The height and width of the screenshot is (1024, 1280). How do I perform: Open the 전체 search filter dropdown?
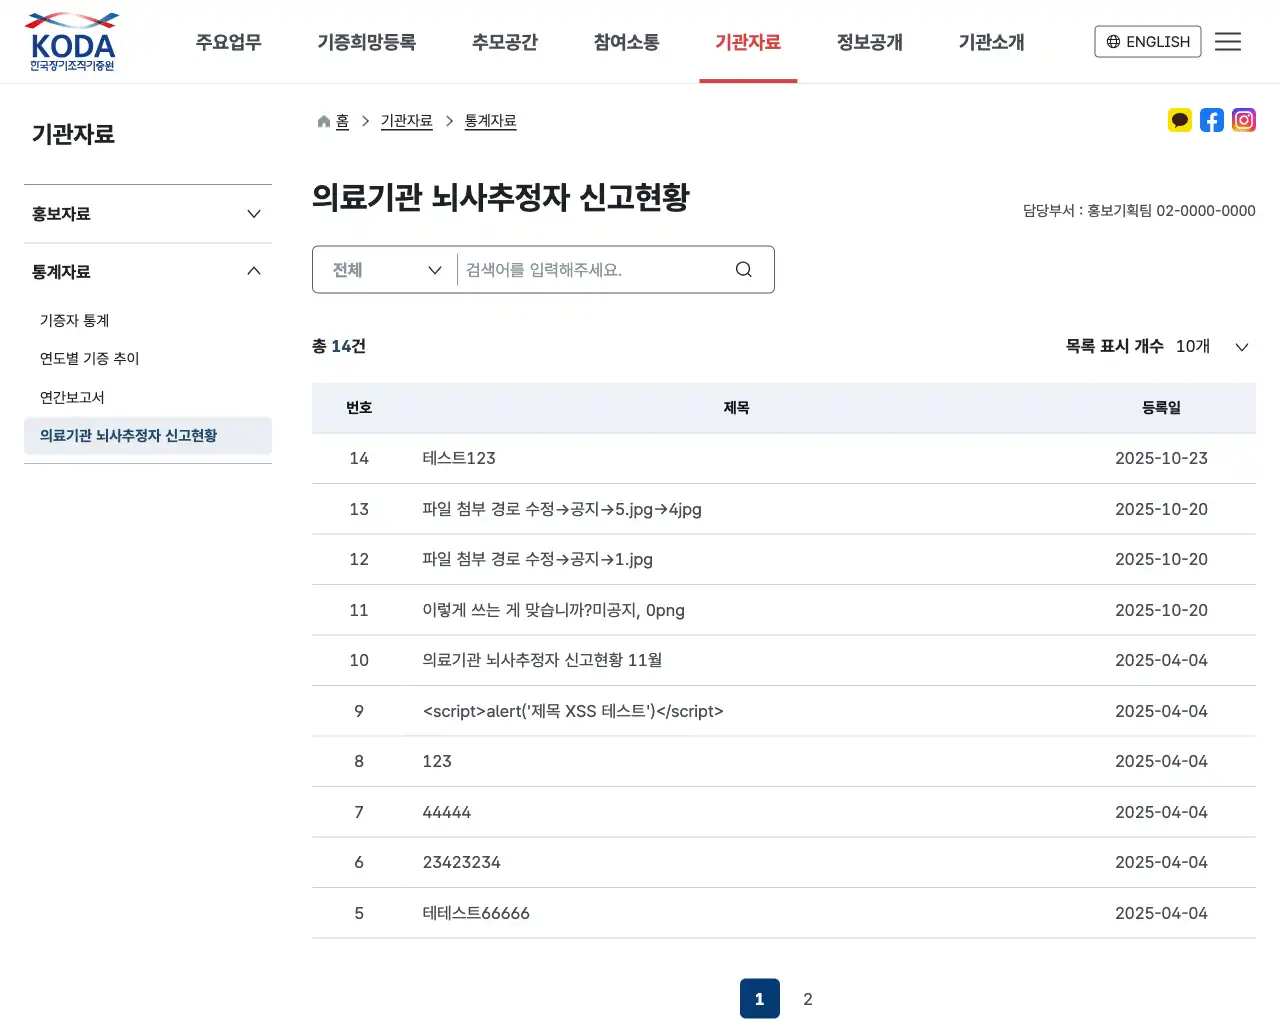tap(384, 269)
